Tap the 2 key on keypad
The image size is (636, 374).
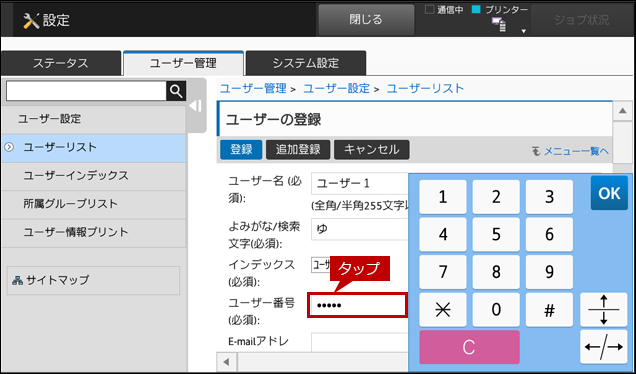[496, 197]
